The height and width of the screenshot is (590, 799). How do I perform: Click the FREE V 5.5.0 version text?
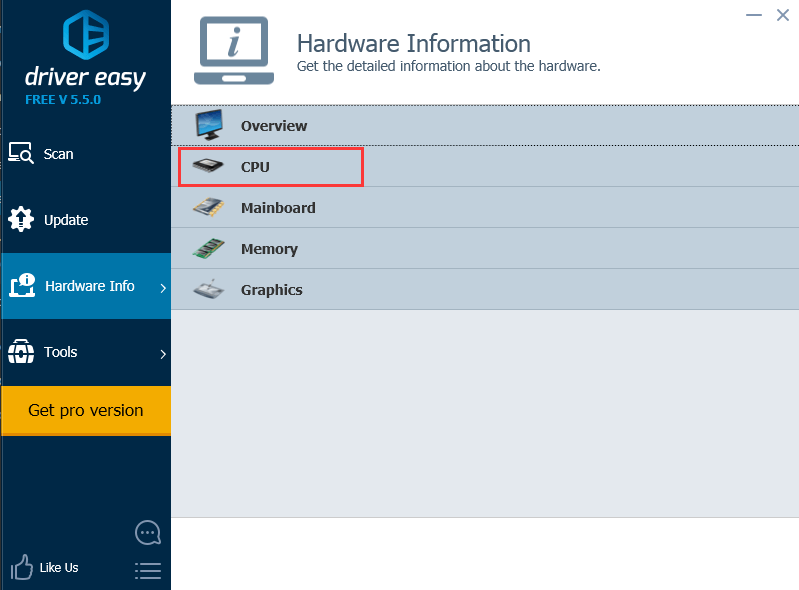(x=63, y=99)
